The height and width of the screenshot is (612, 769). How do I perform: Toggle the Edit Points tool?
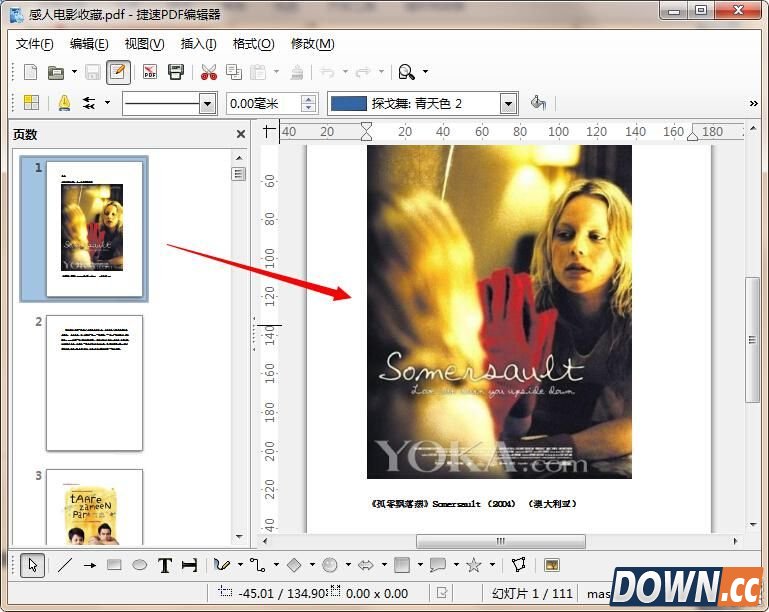pos(519,565)
